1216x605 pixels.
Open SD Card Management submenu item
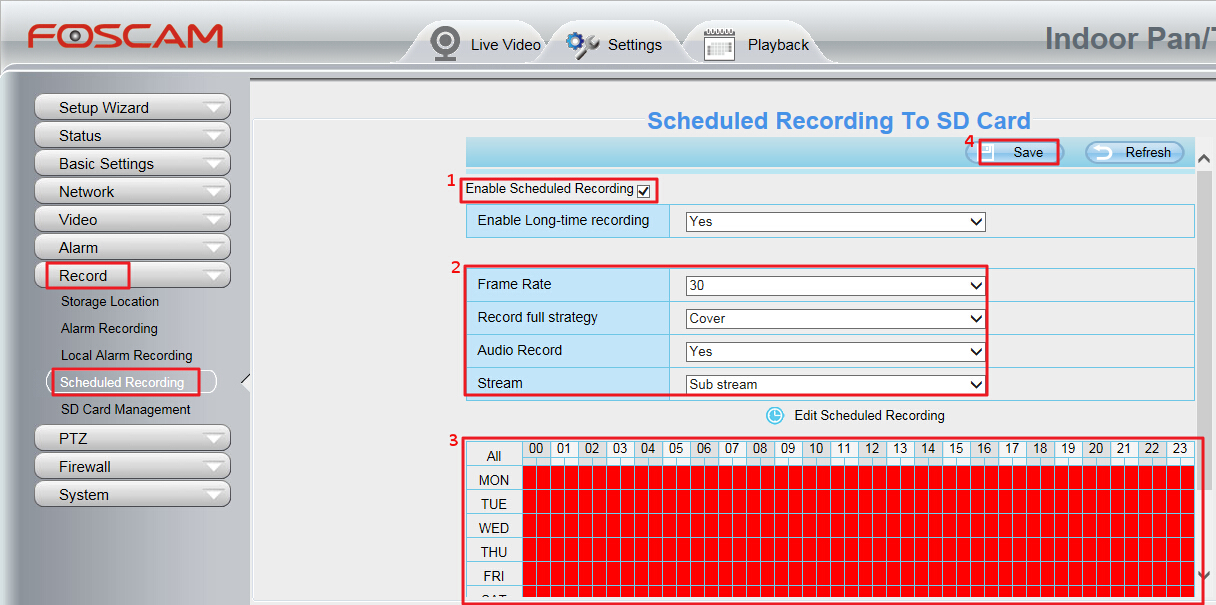[125, 410]
